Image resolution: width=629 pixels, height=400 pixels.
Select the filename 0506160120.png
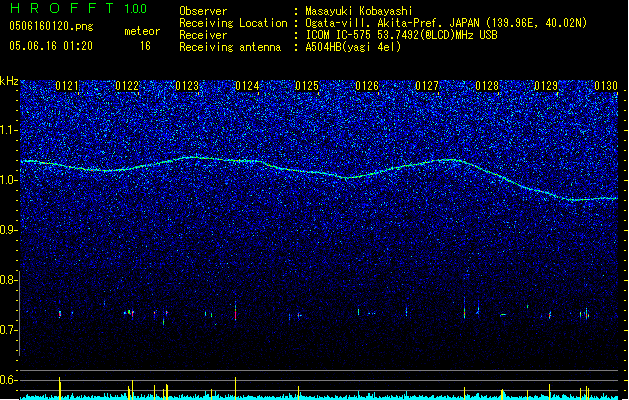51,26
